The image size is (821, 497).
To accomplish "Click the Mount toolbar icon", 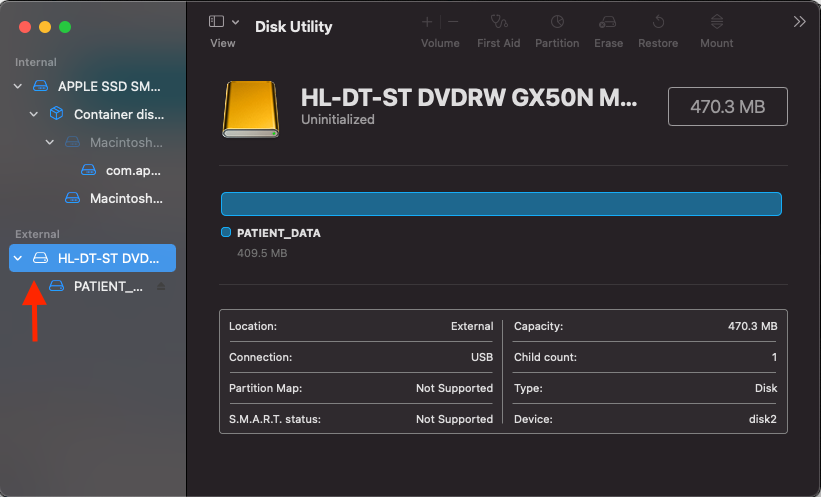I will [x=716, y=22].
